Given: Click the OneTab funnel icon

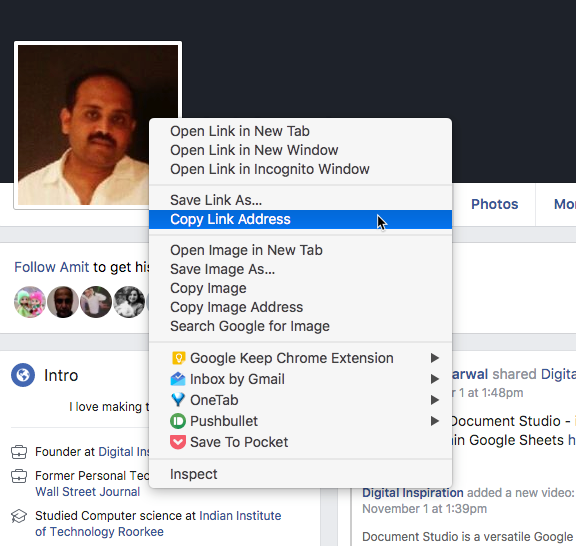Looking at the screenshot, I should tap(178, 400).
